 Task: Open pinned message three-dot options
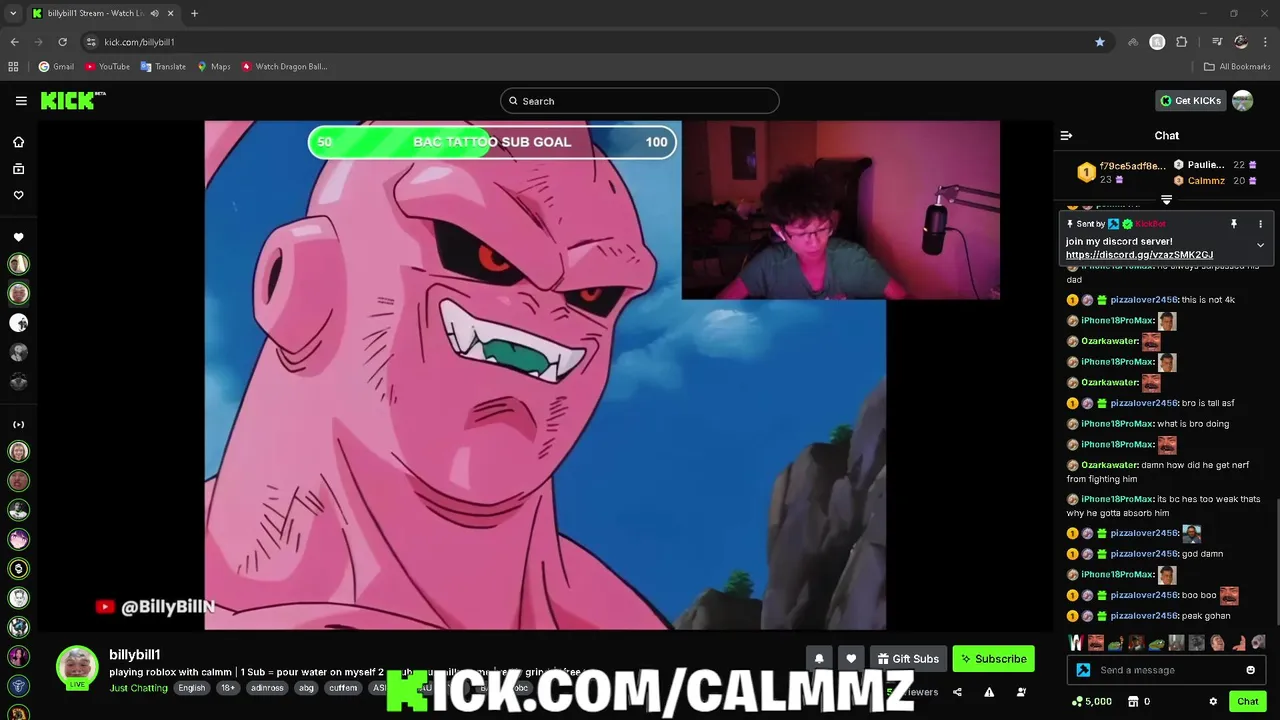(1260, 224)
